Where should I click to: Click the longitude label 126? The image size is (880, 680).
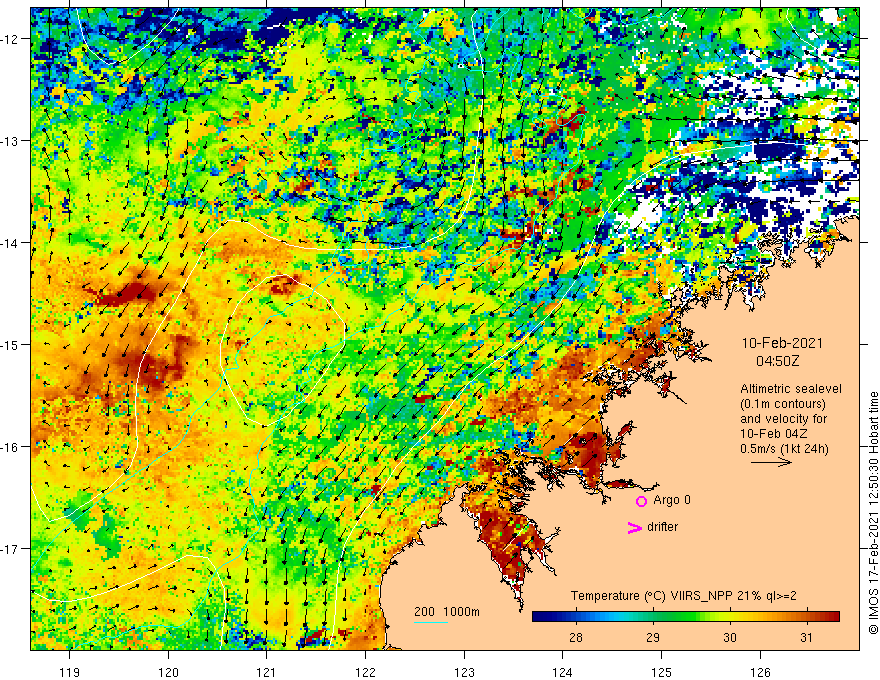coord(760,672)
